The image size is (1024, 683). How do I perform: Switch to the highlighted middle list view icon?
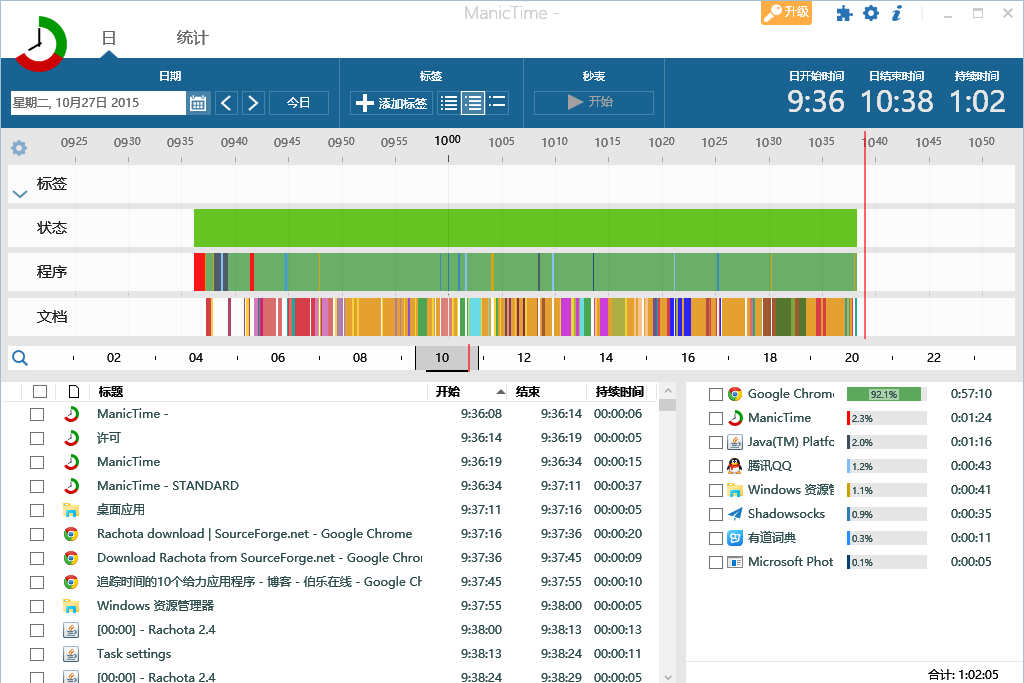tap(473, 103)
